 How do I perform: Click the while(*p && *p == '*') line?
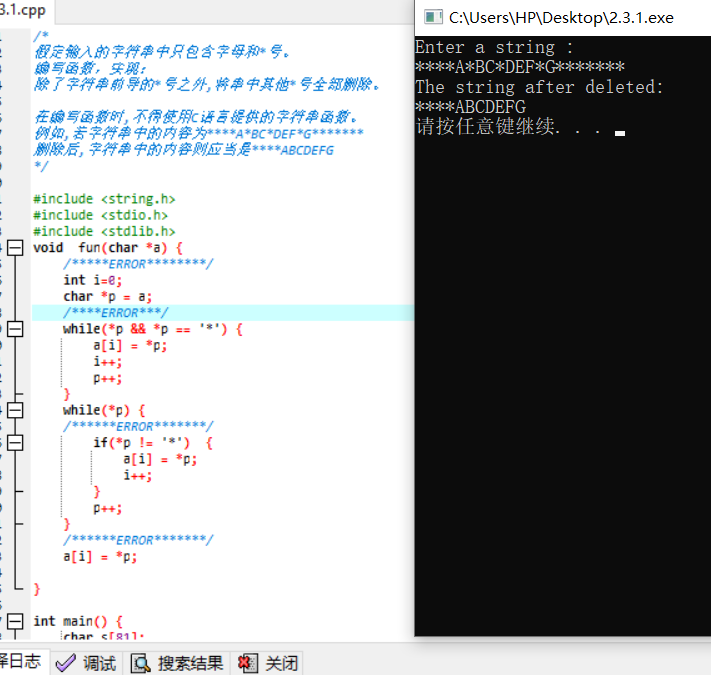point(153,329)
